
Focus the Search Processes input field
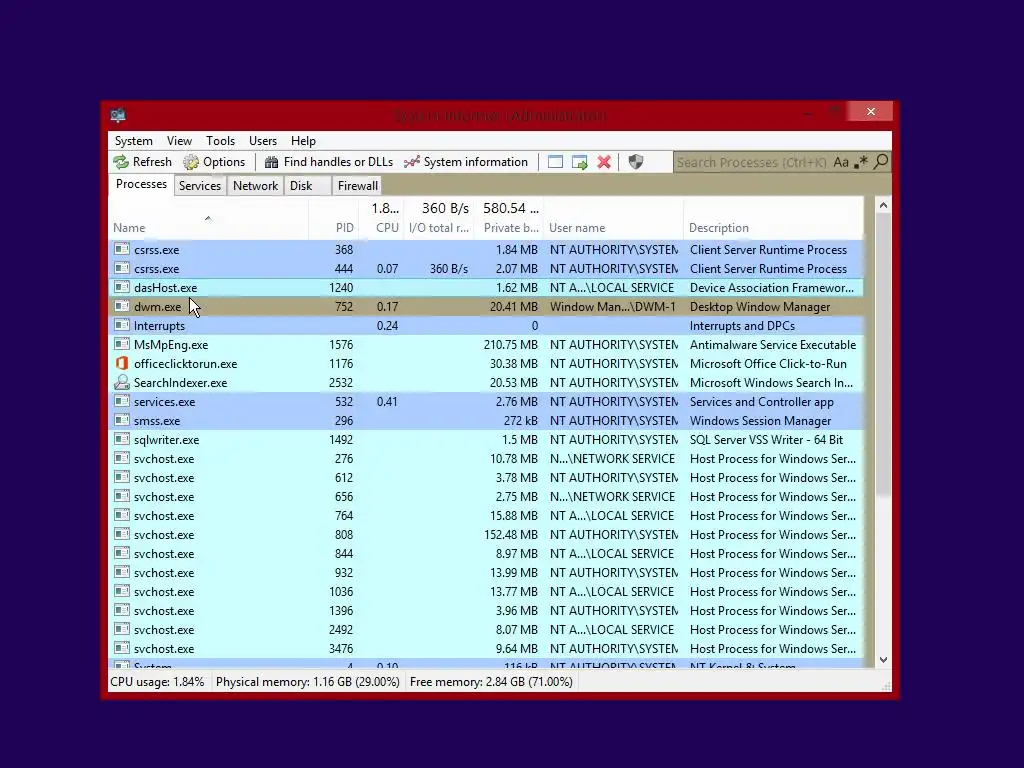pyautogui.click(x=752, y=162)
